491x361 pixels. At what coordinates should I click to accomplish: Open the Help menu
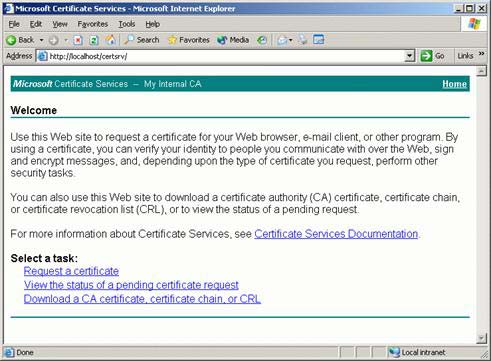pyautogui.click(x=153, y=24)
